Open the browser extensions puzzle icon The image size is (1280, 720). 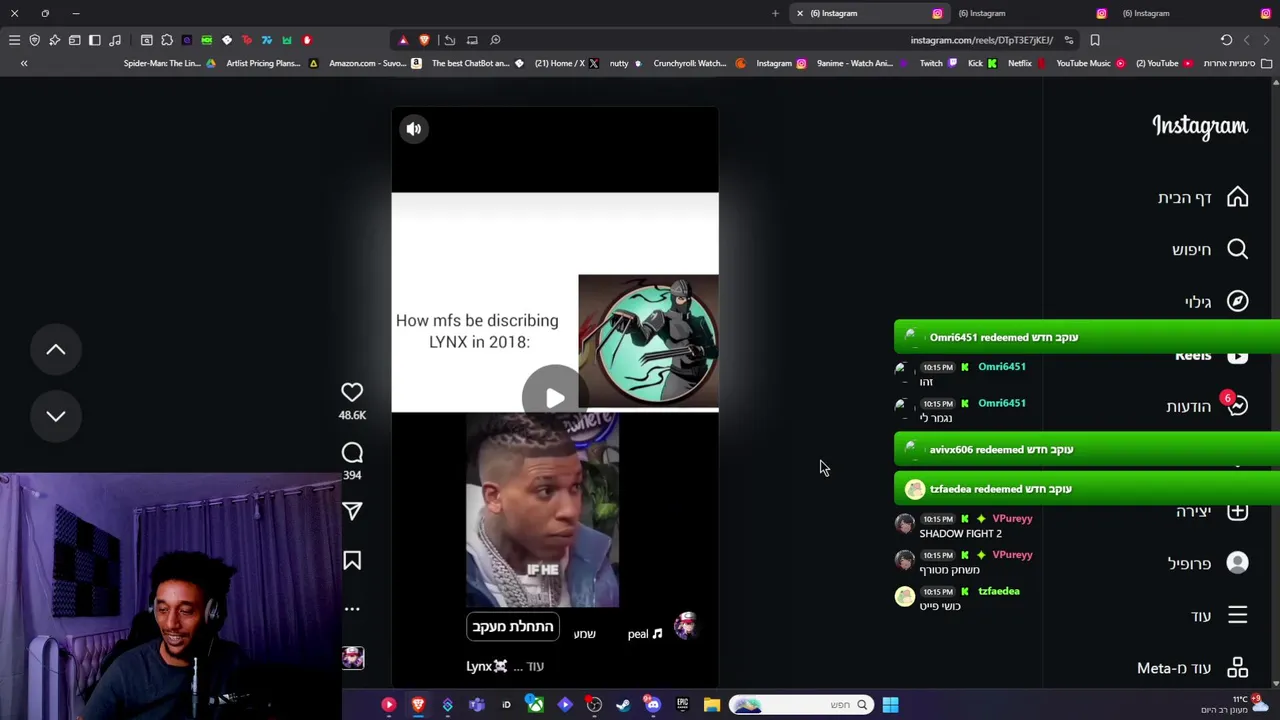(x=167, y=40)
